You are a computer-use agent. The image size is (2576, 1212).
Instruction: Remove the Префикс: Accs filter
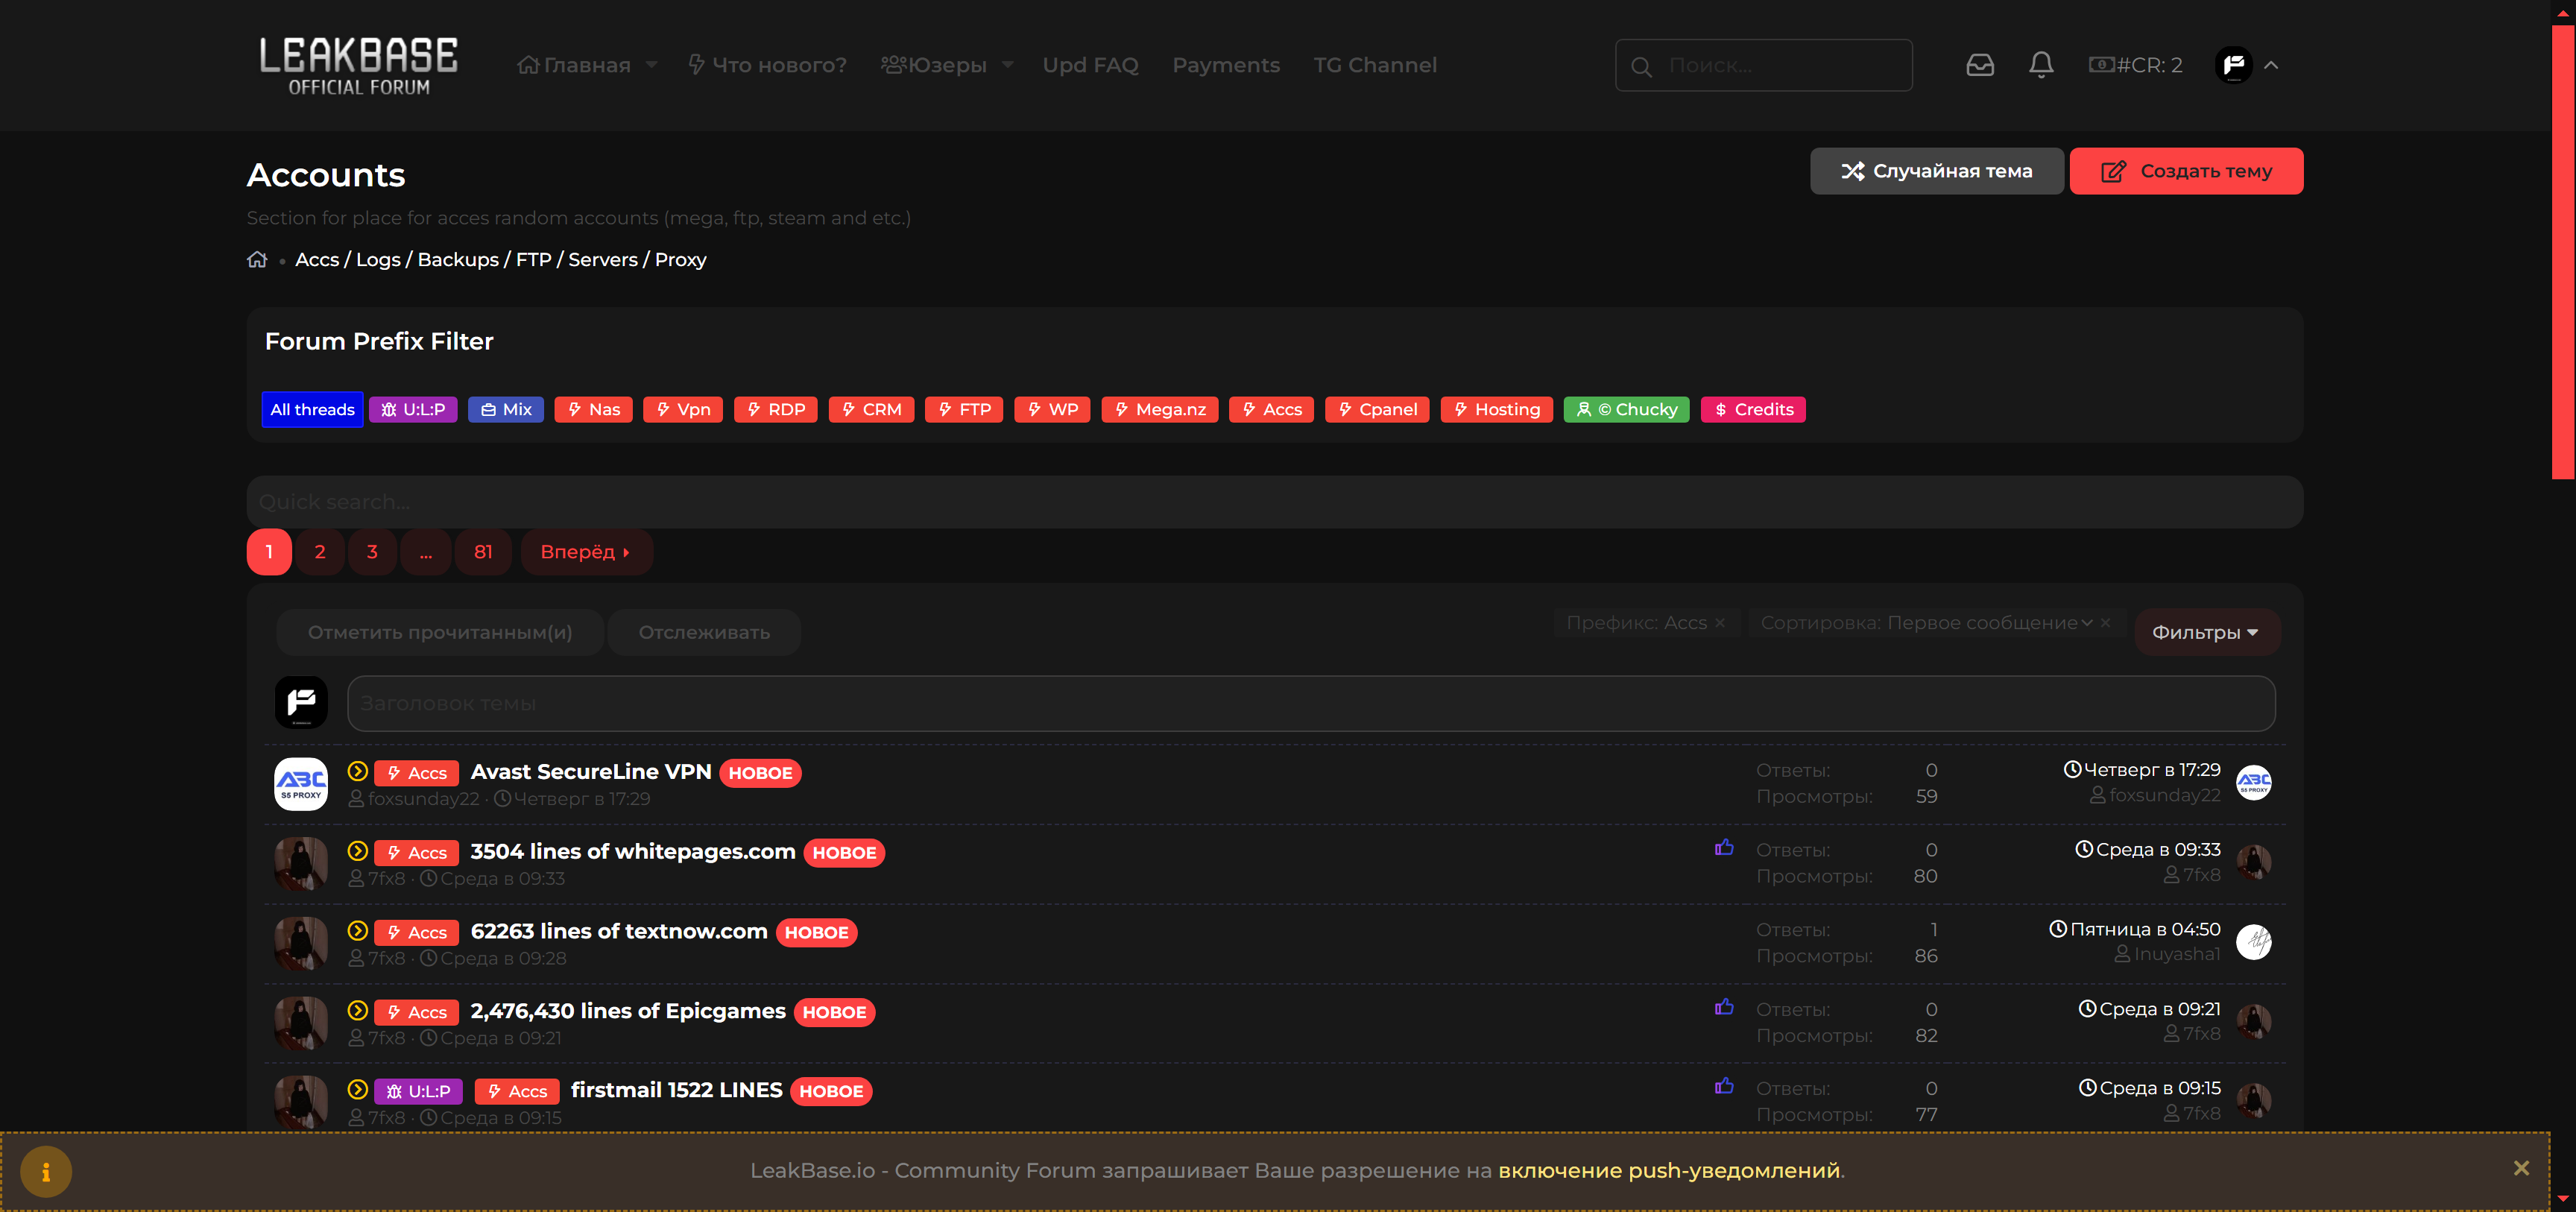pyautogui.click(x=1720, y=623)
